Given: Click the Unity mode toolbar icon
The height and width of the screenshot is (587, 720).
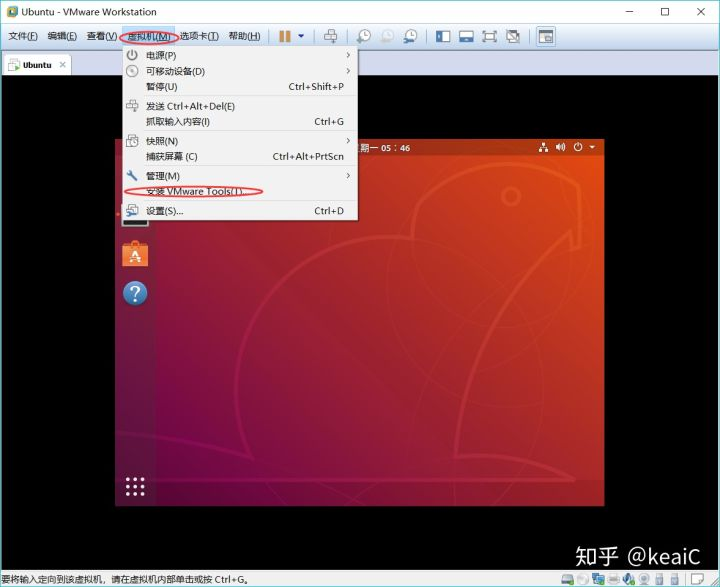Looking at the screenshot, I should click(x=513, y=36).
